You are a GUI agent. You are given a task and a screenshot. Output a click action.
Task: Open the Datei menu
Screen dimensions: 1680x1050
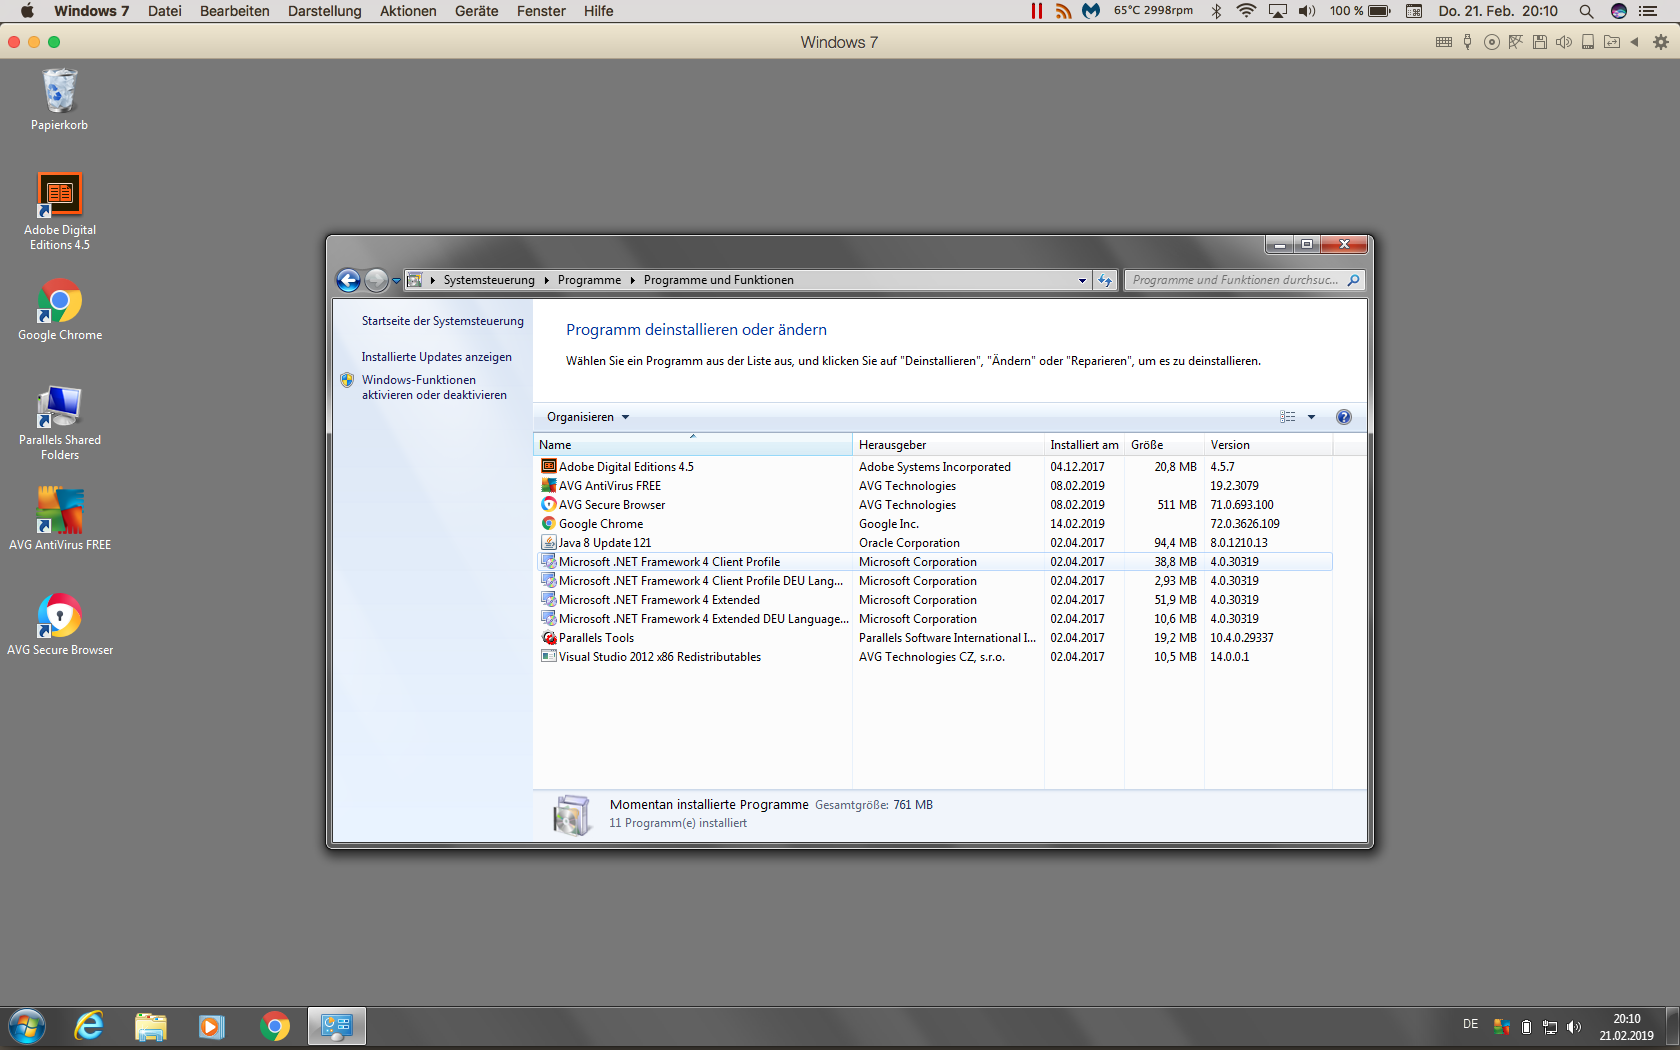165,11
